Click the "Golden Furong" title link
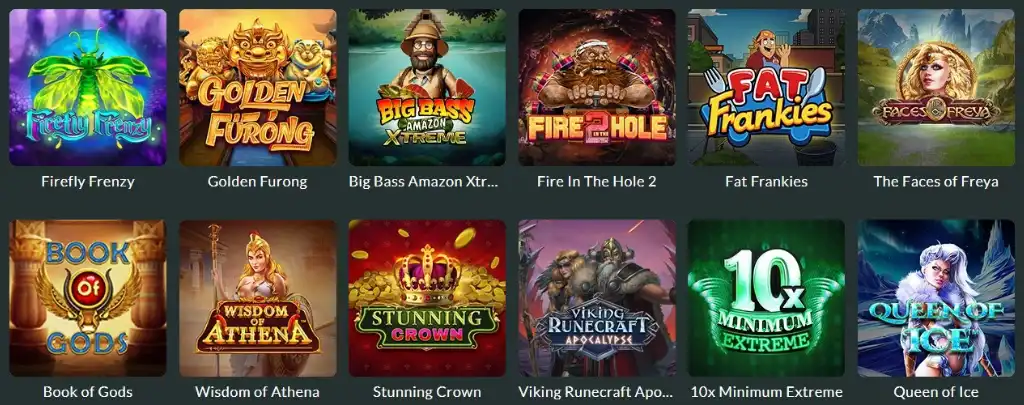 257,182
